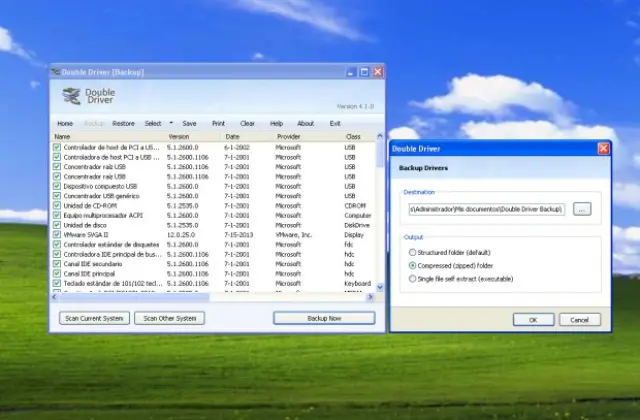This screenshot has width=640, height=420.
Task: Open the About menu item
Action: click(x=305, y=123)
